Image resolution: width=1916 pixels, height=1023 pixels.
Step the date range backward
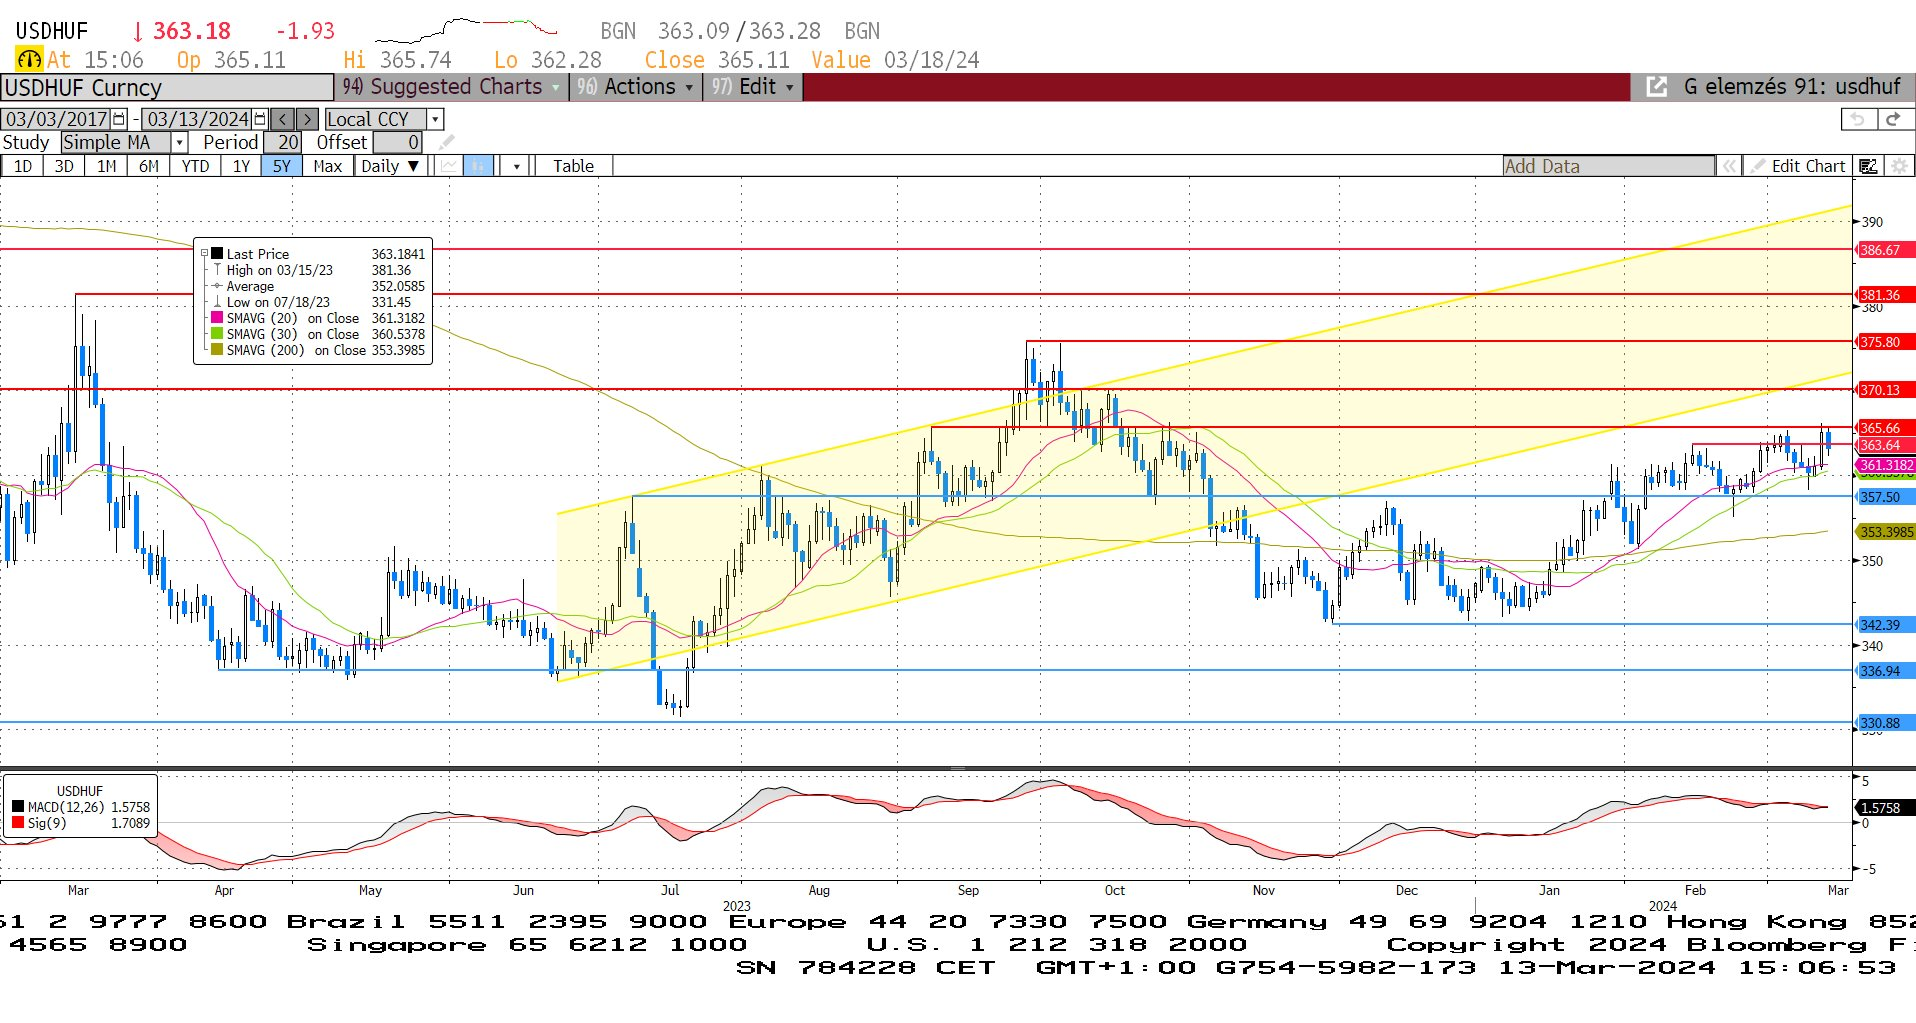click(x=283, y=119)
